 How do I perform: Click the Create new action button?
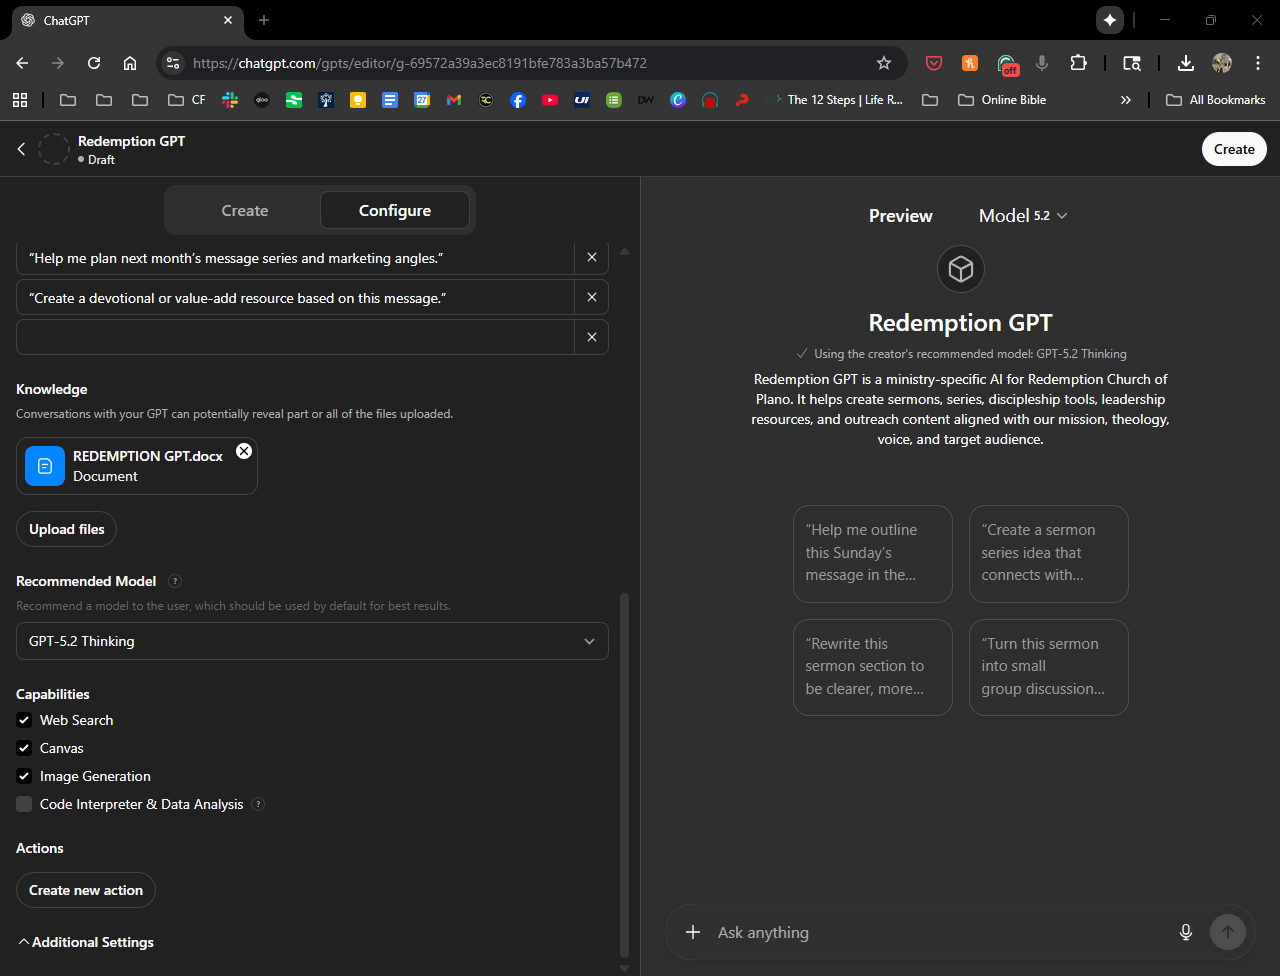pos(86,890)
